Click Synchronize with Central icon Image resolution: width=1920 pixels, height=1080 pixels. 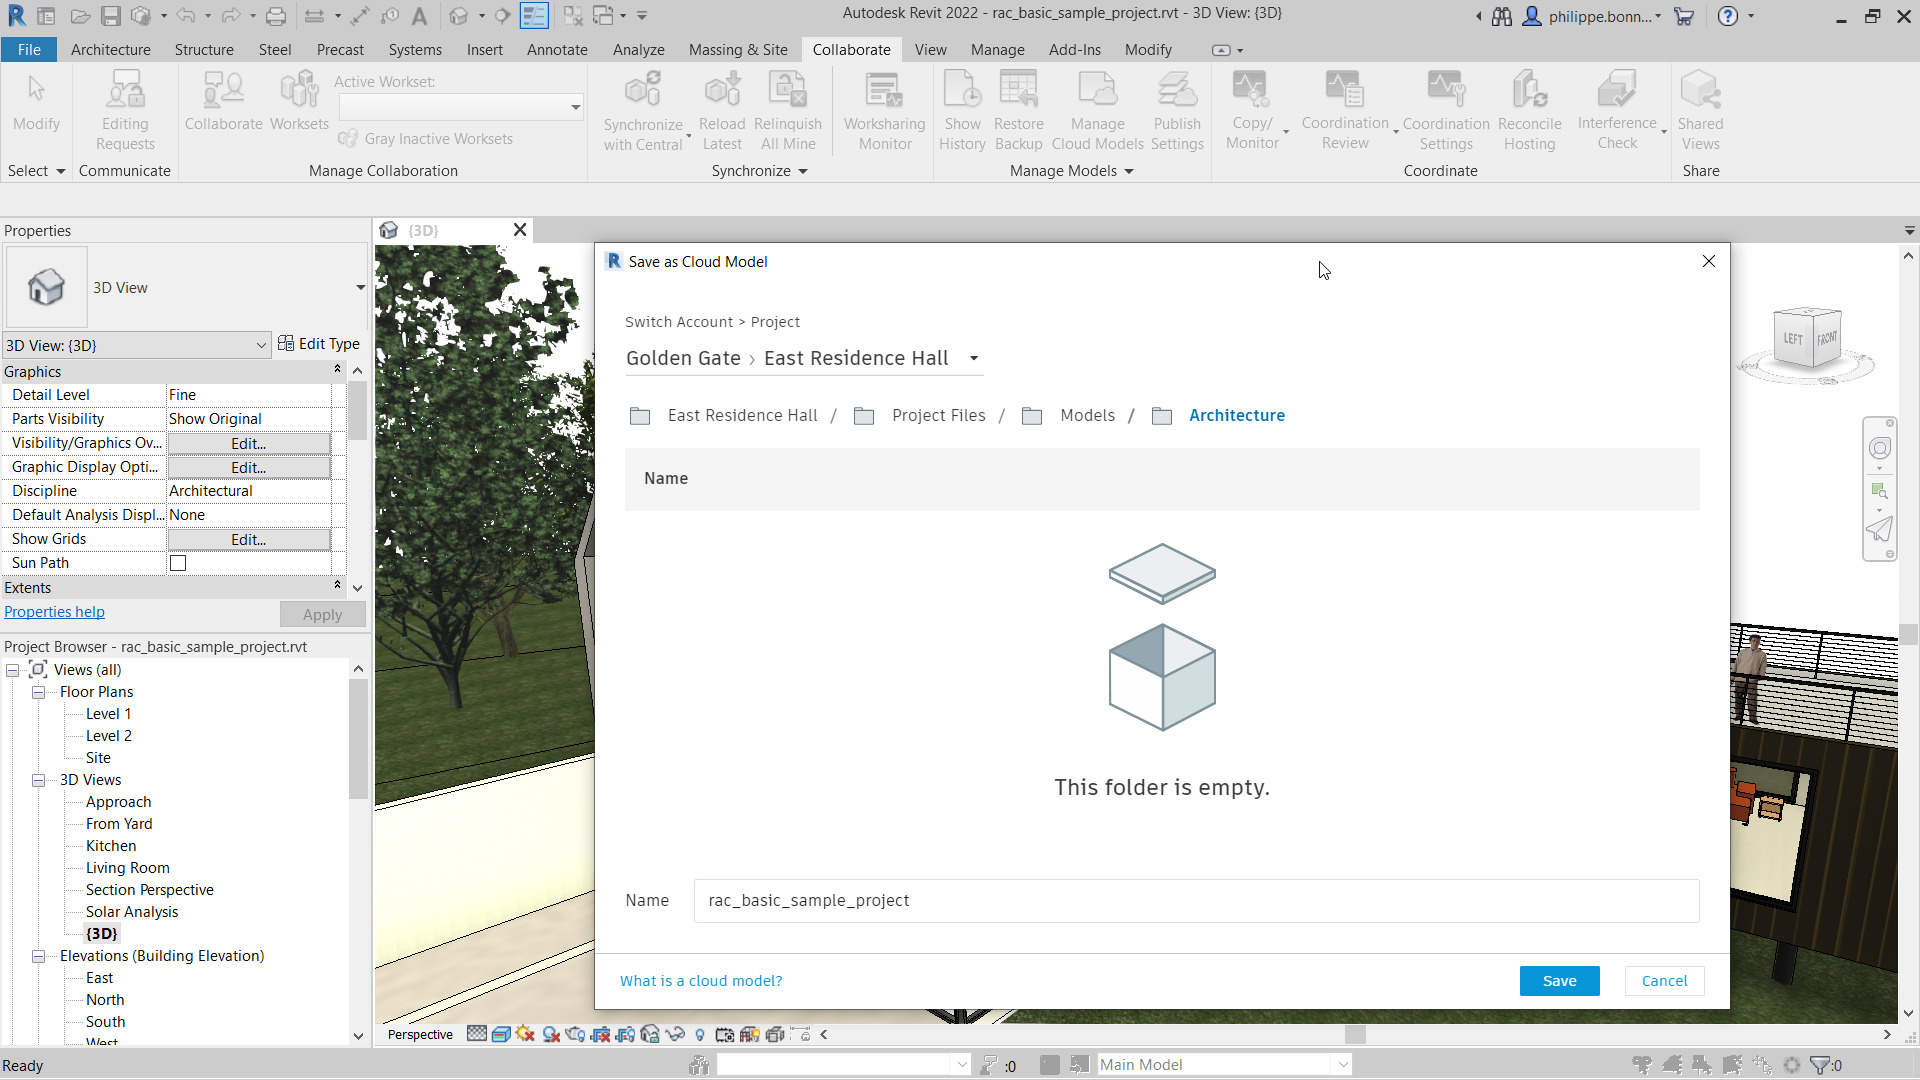point(643,90)
